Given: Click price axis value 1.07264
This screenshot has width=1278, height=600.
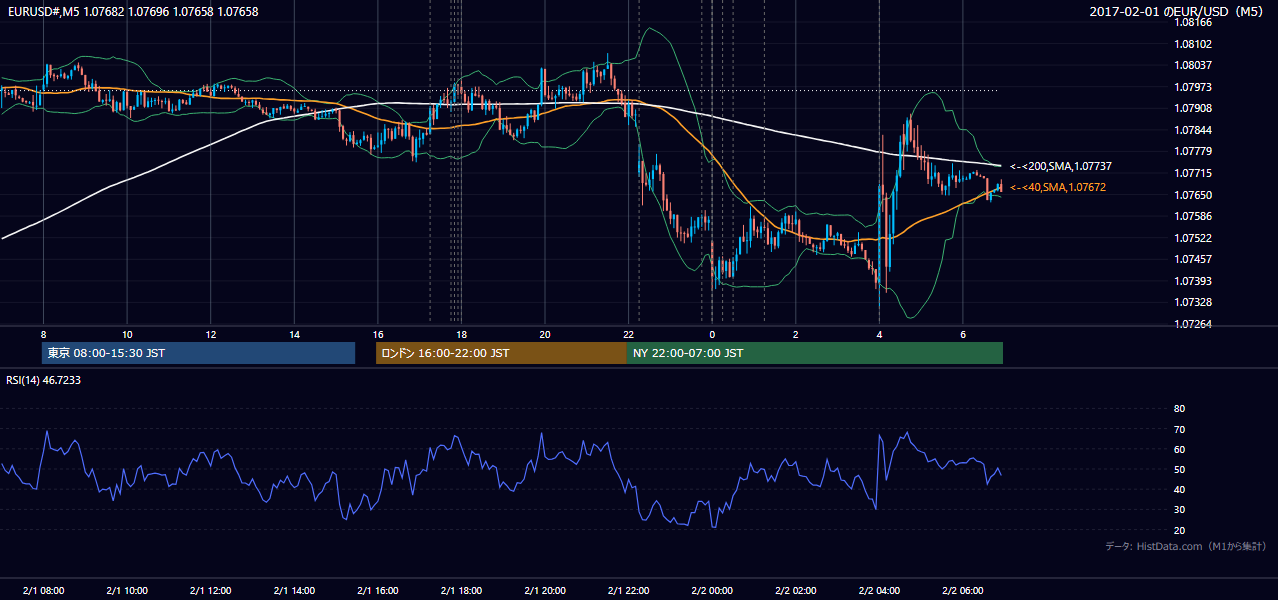Looking at the screenshot, I should pyautogui.click(x=1192, y=324).
